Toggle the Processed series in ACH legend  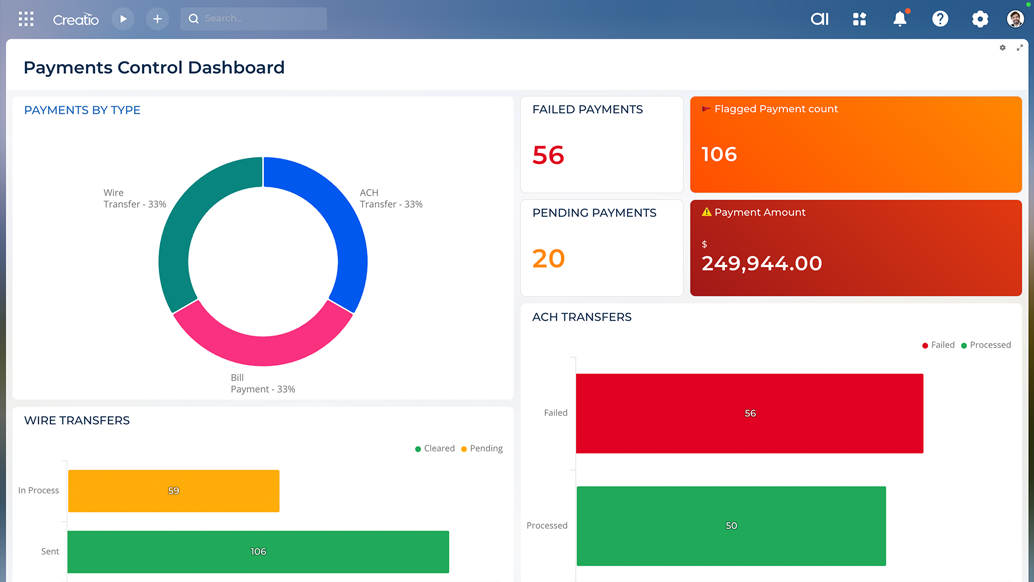click(x=986, y=345)
